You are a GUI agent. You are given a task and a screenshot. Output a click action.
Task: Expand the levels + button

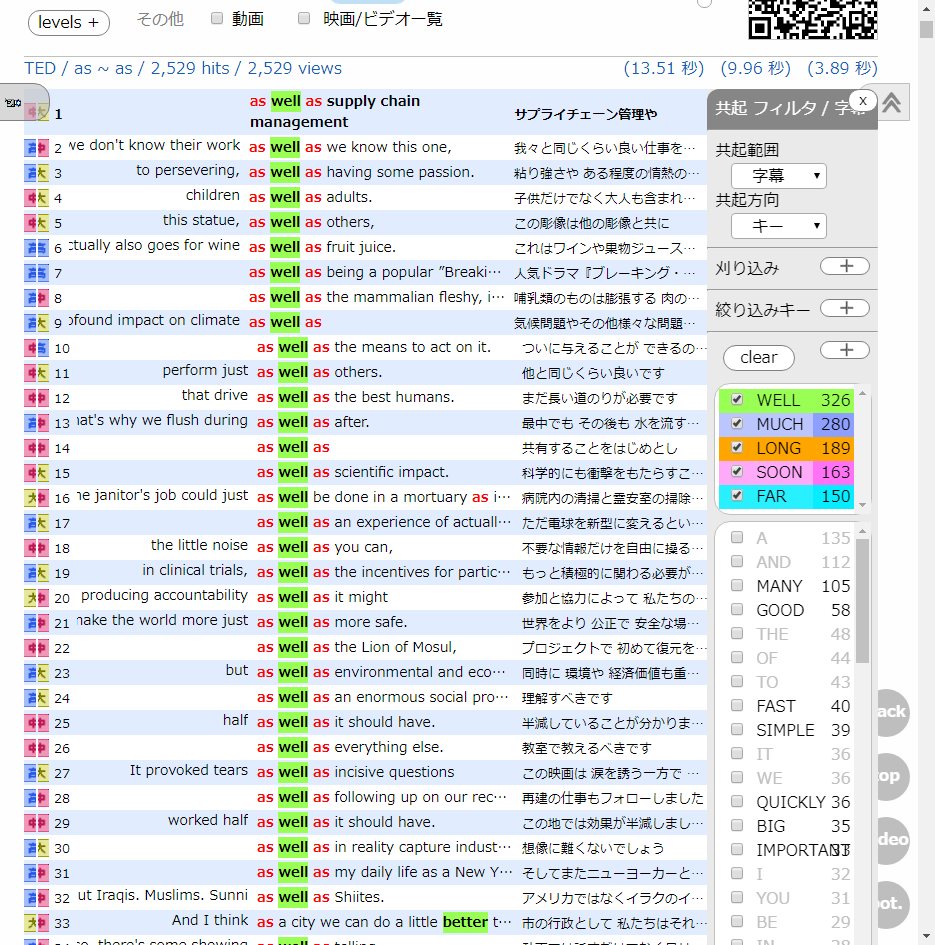coord(69,22)
